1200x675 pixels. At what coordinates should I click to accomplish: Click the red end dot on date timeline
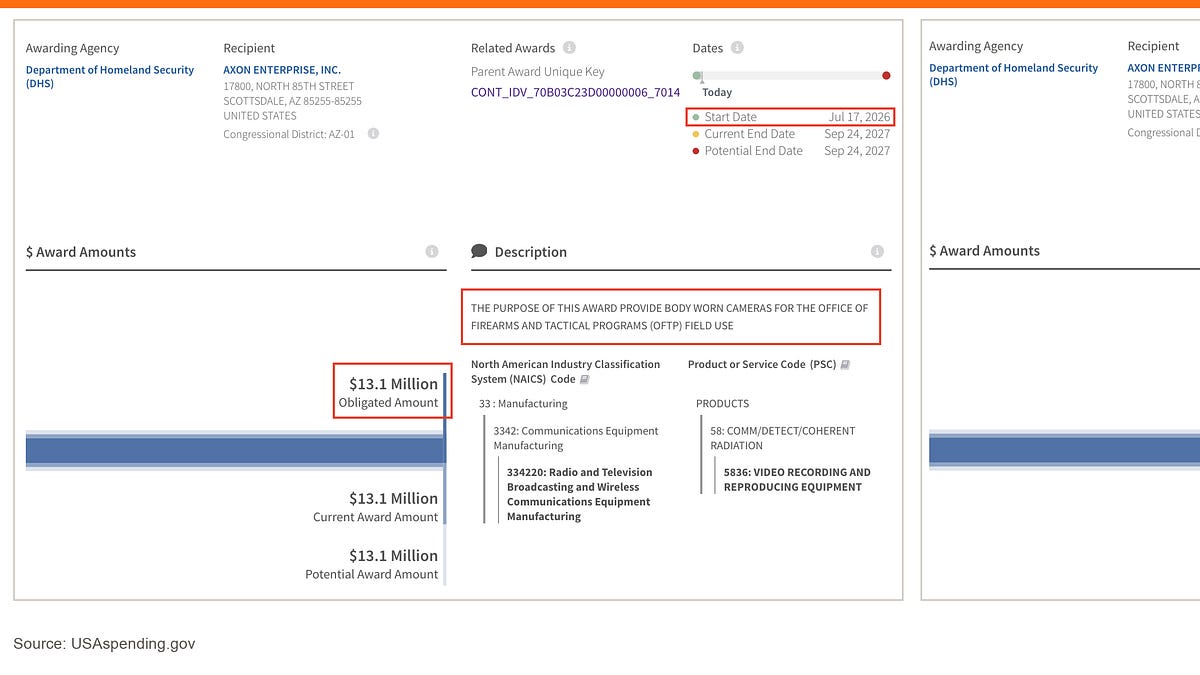[886, 75]
